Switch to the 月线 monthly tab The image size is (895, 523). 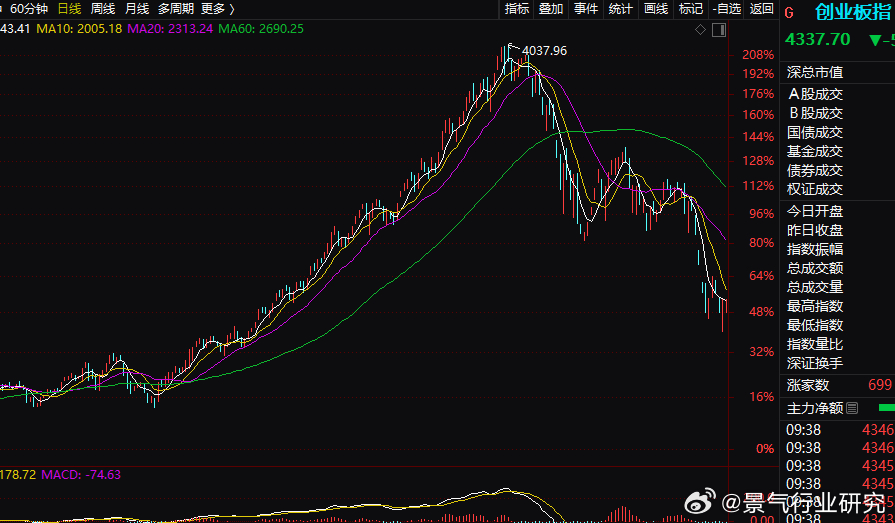(137, 9)
